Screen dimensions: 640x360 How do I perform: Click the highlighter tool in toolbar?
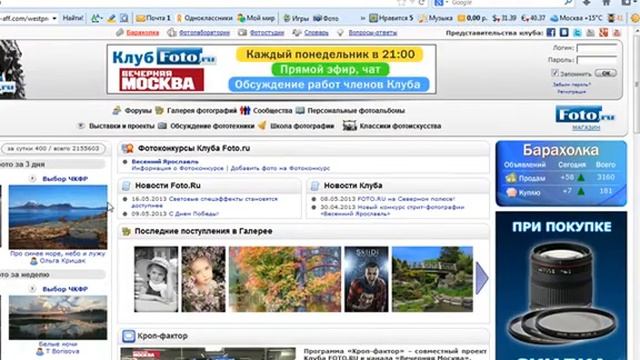(111, 18)
